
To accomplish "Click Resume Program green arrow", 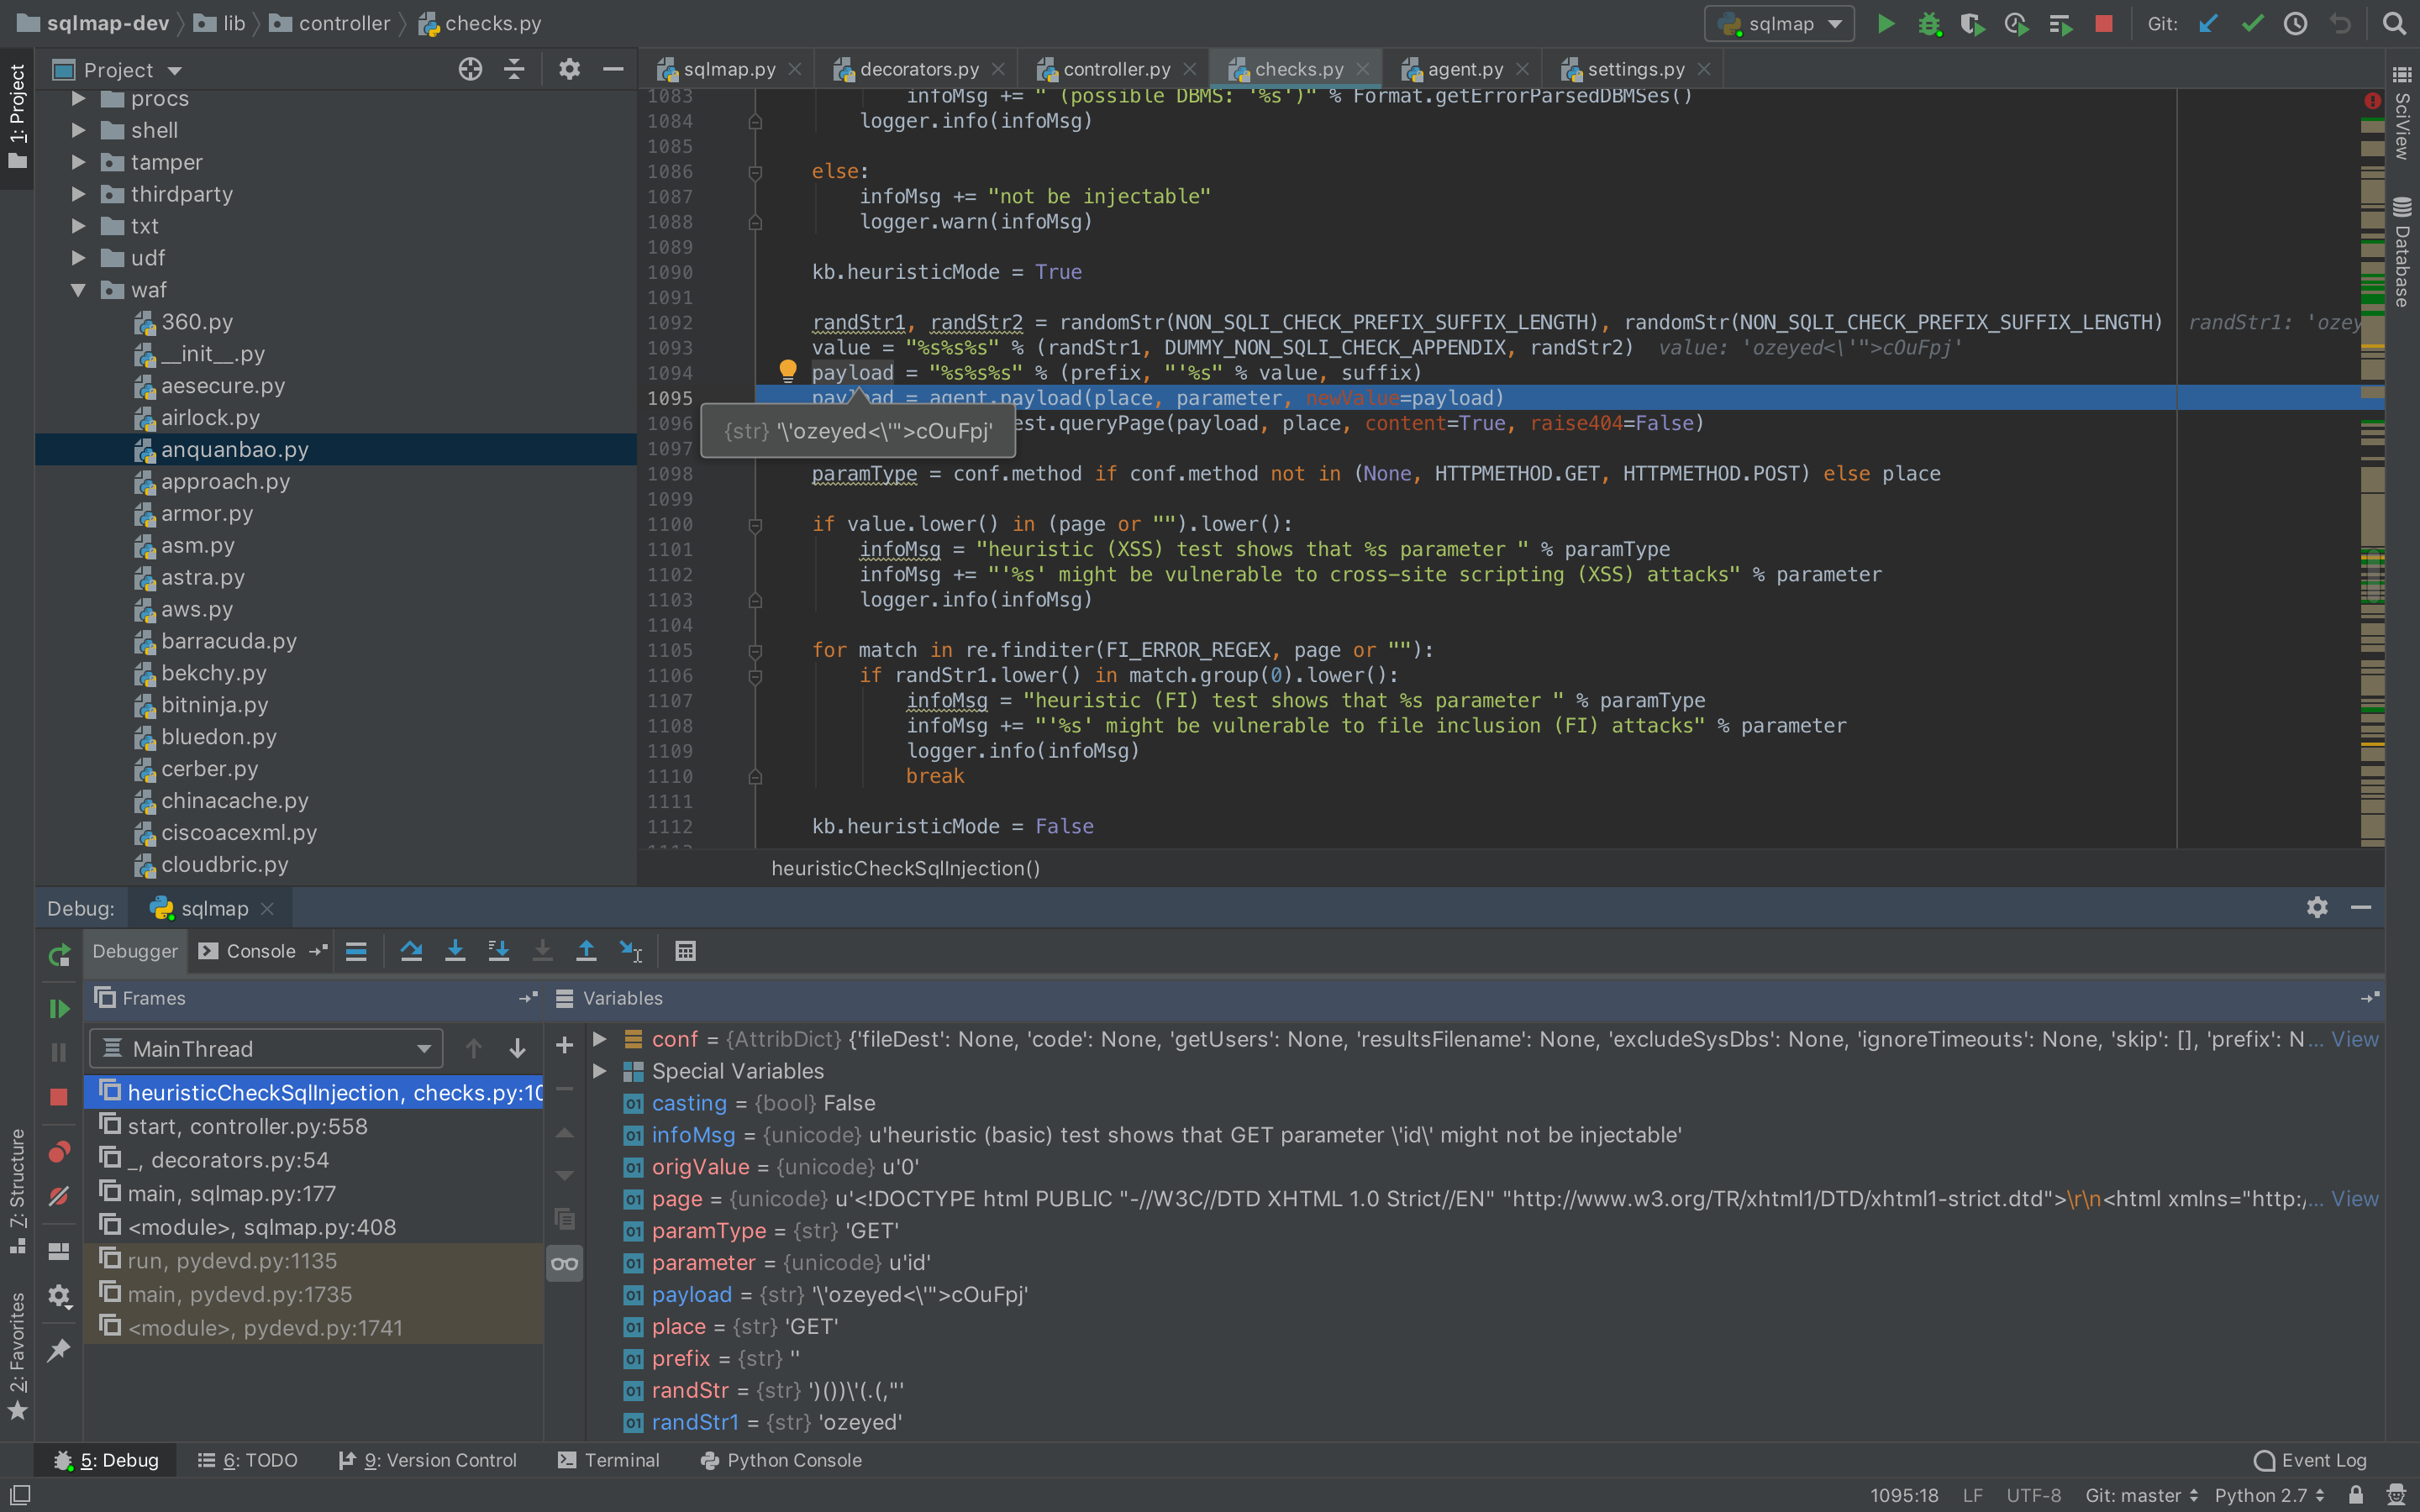I will (59, 1008).
